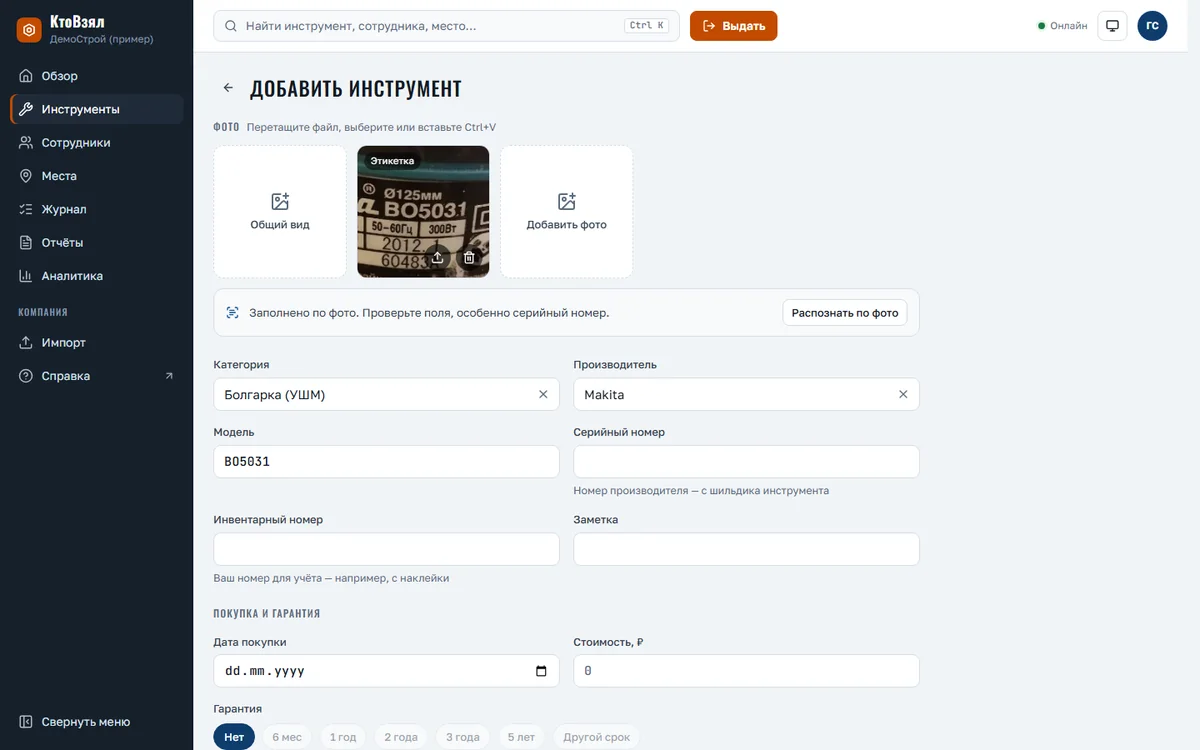Open the Категория combo box
Image resolution: width=1200 pixels, height=750 pixels.
tap(386, 395)
